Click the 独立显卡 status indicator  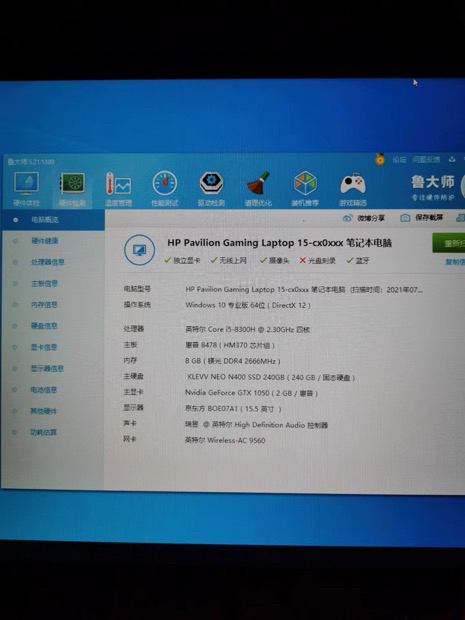pos(182,261)
